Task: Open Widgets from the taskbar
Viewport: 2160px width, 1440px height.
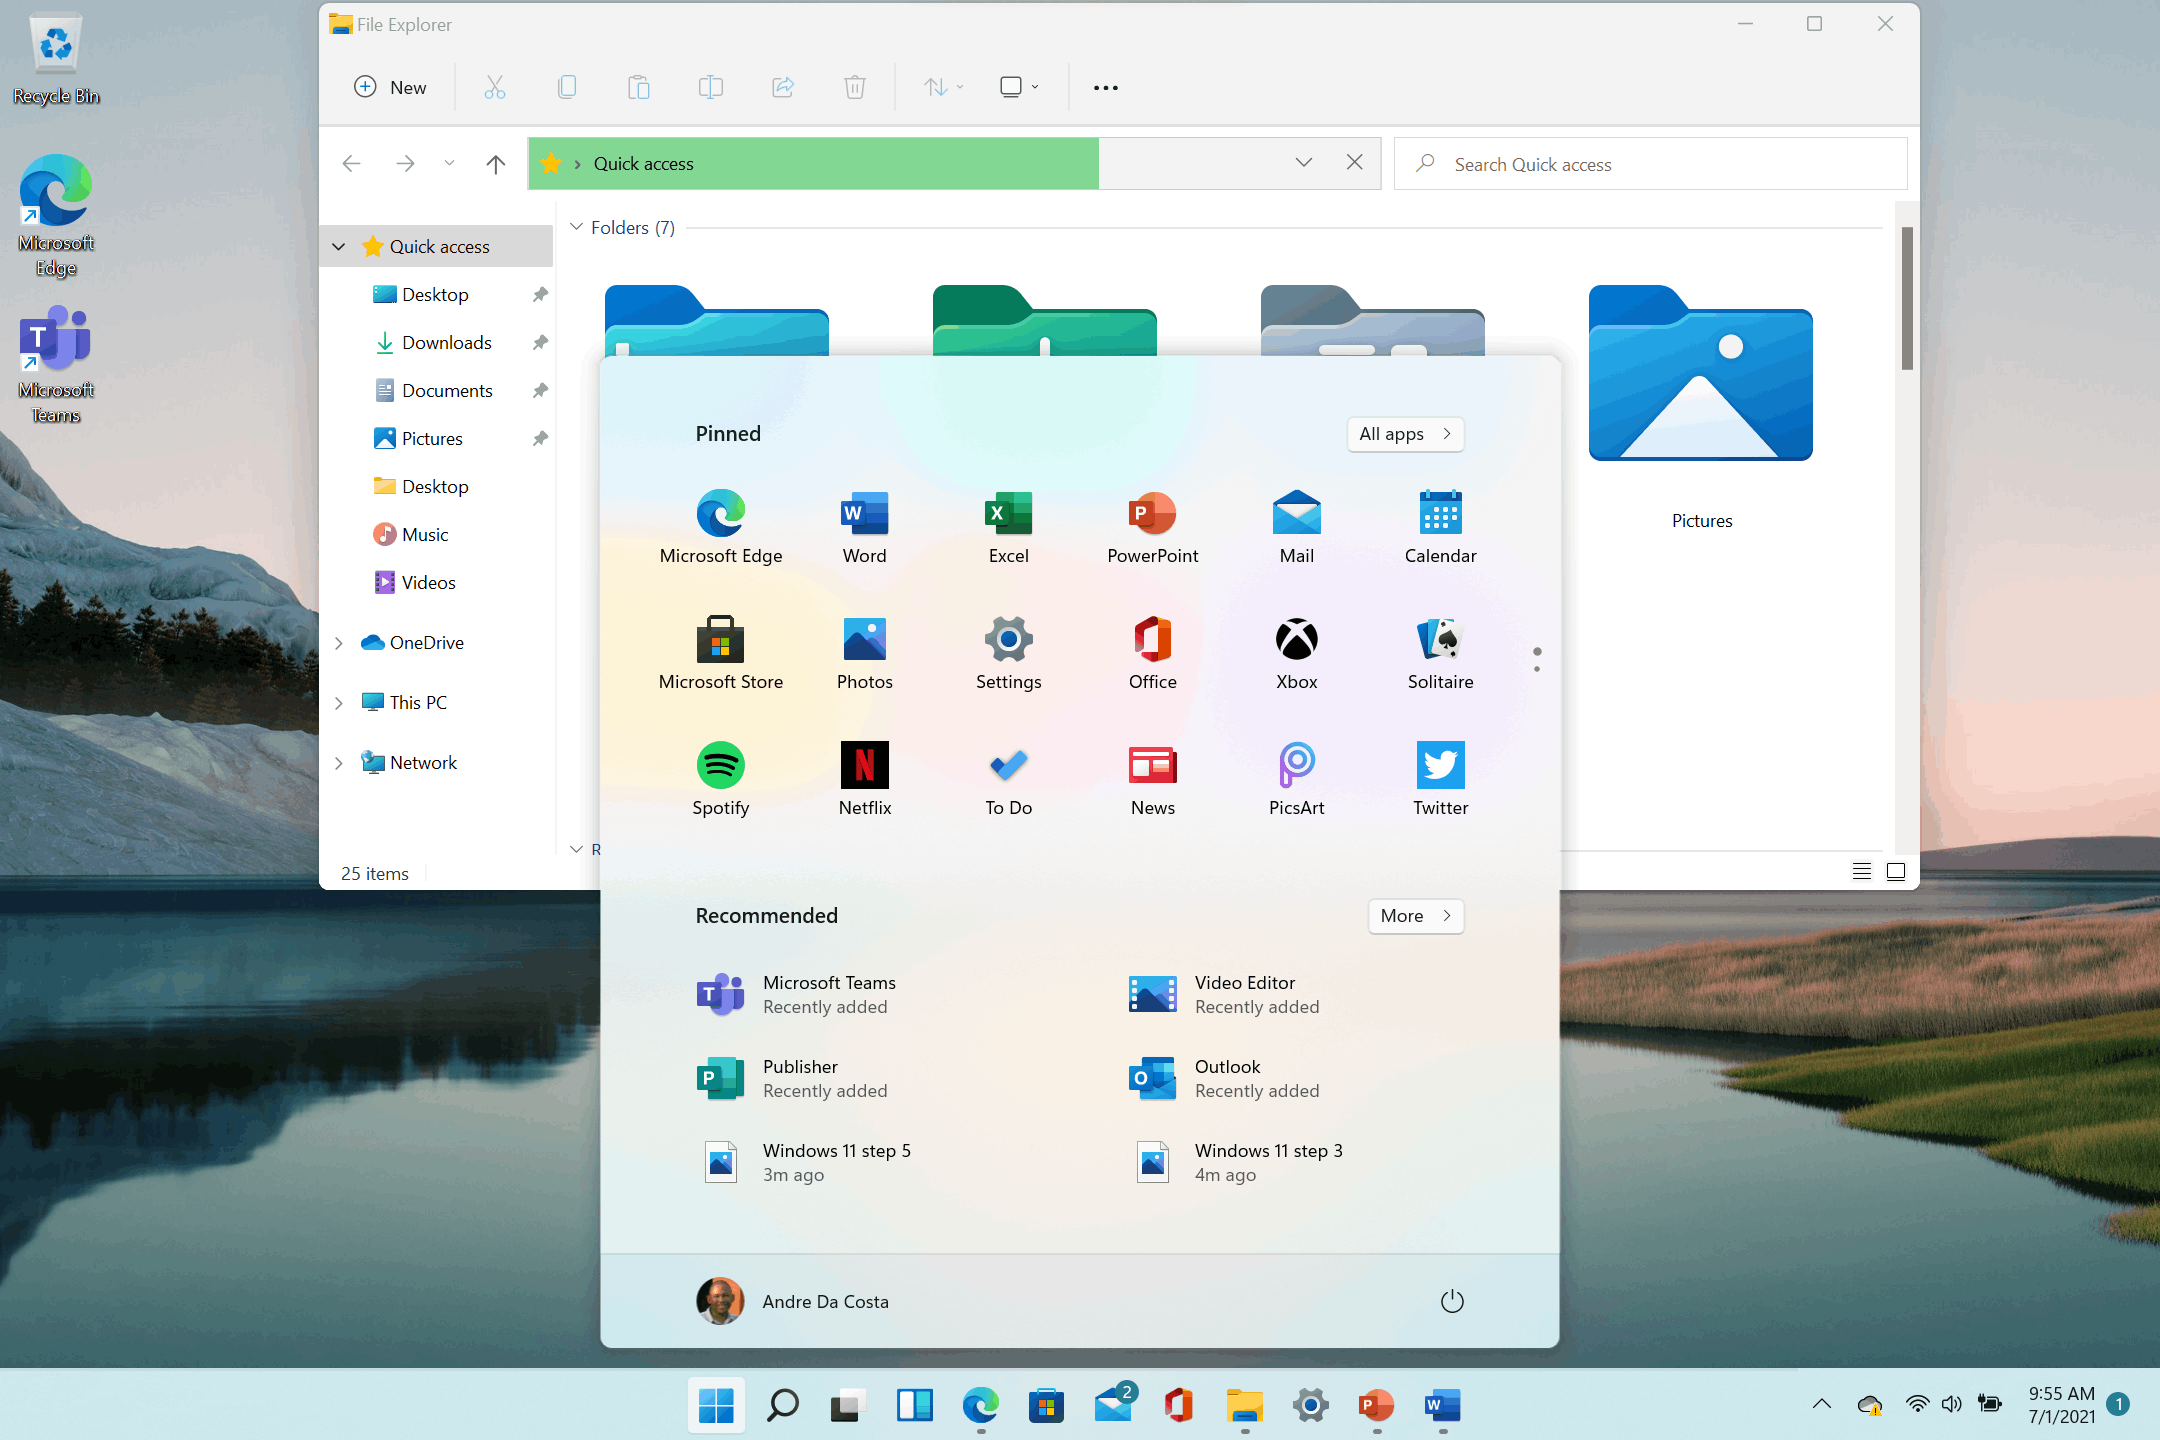Action: 914,1405
